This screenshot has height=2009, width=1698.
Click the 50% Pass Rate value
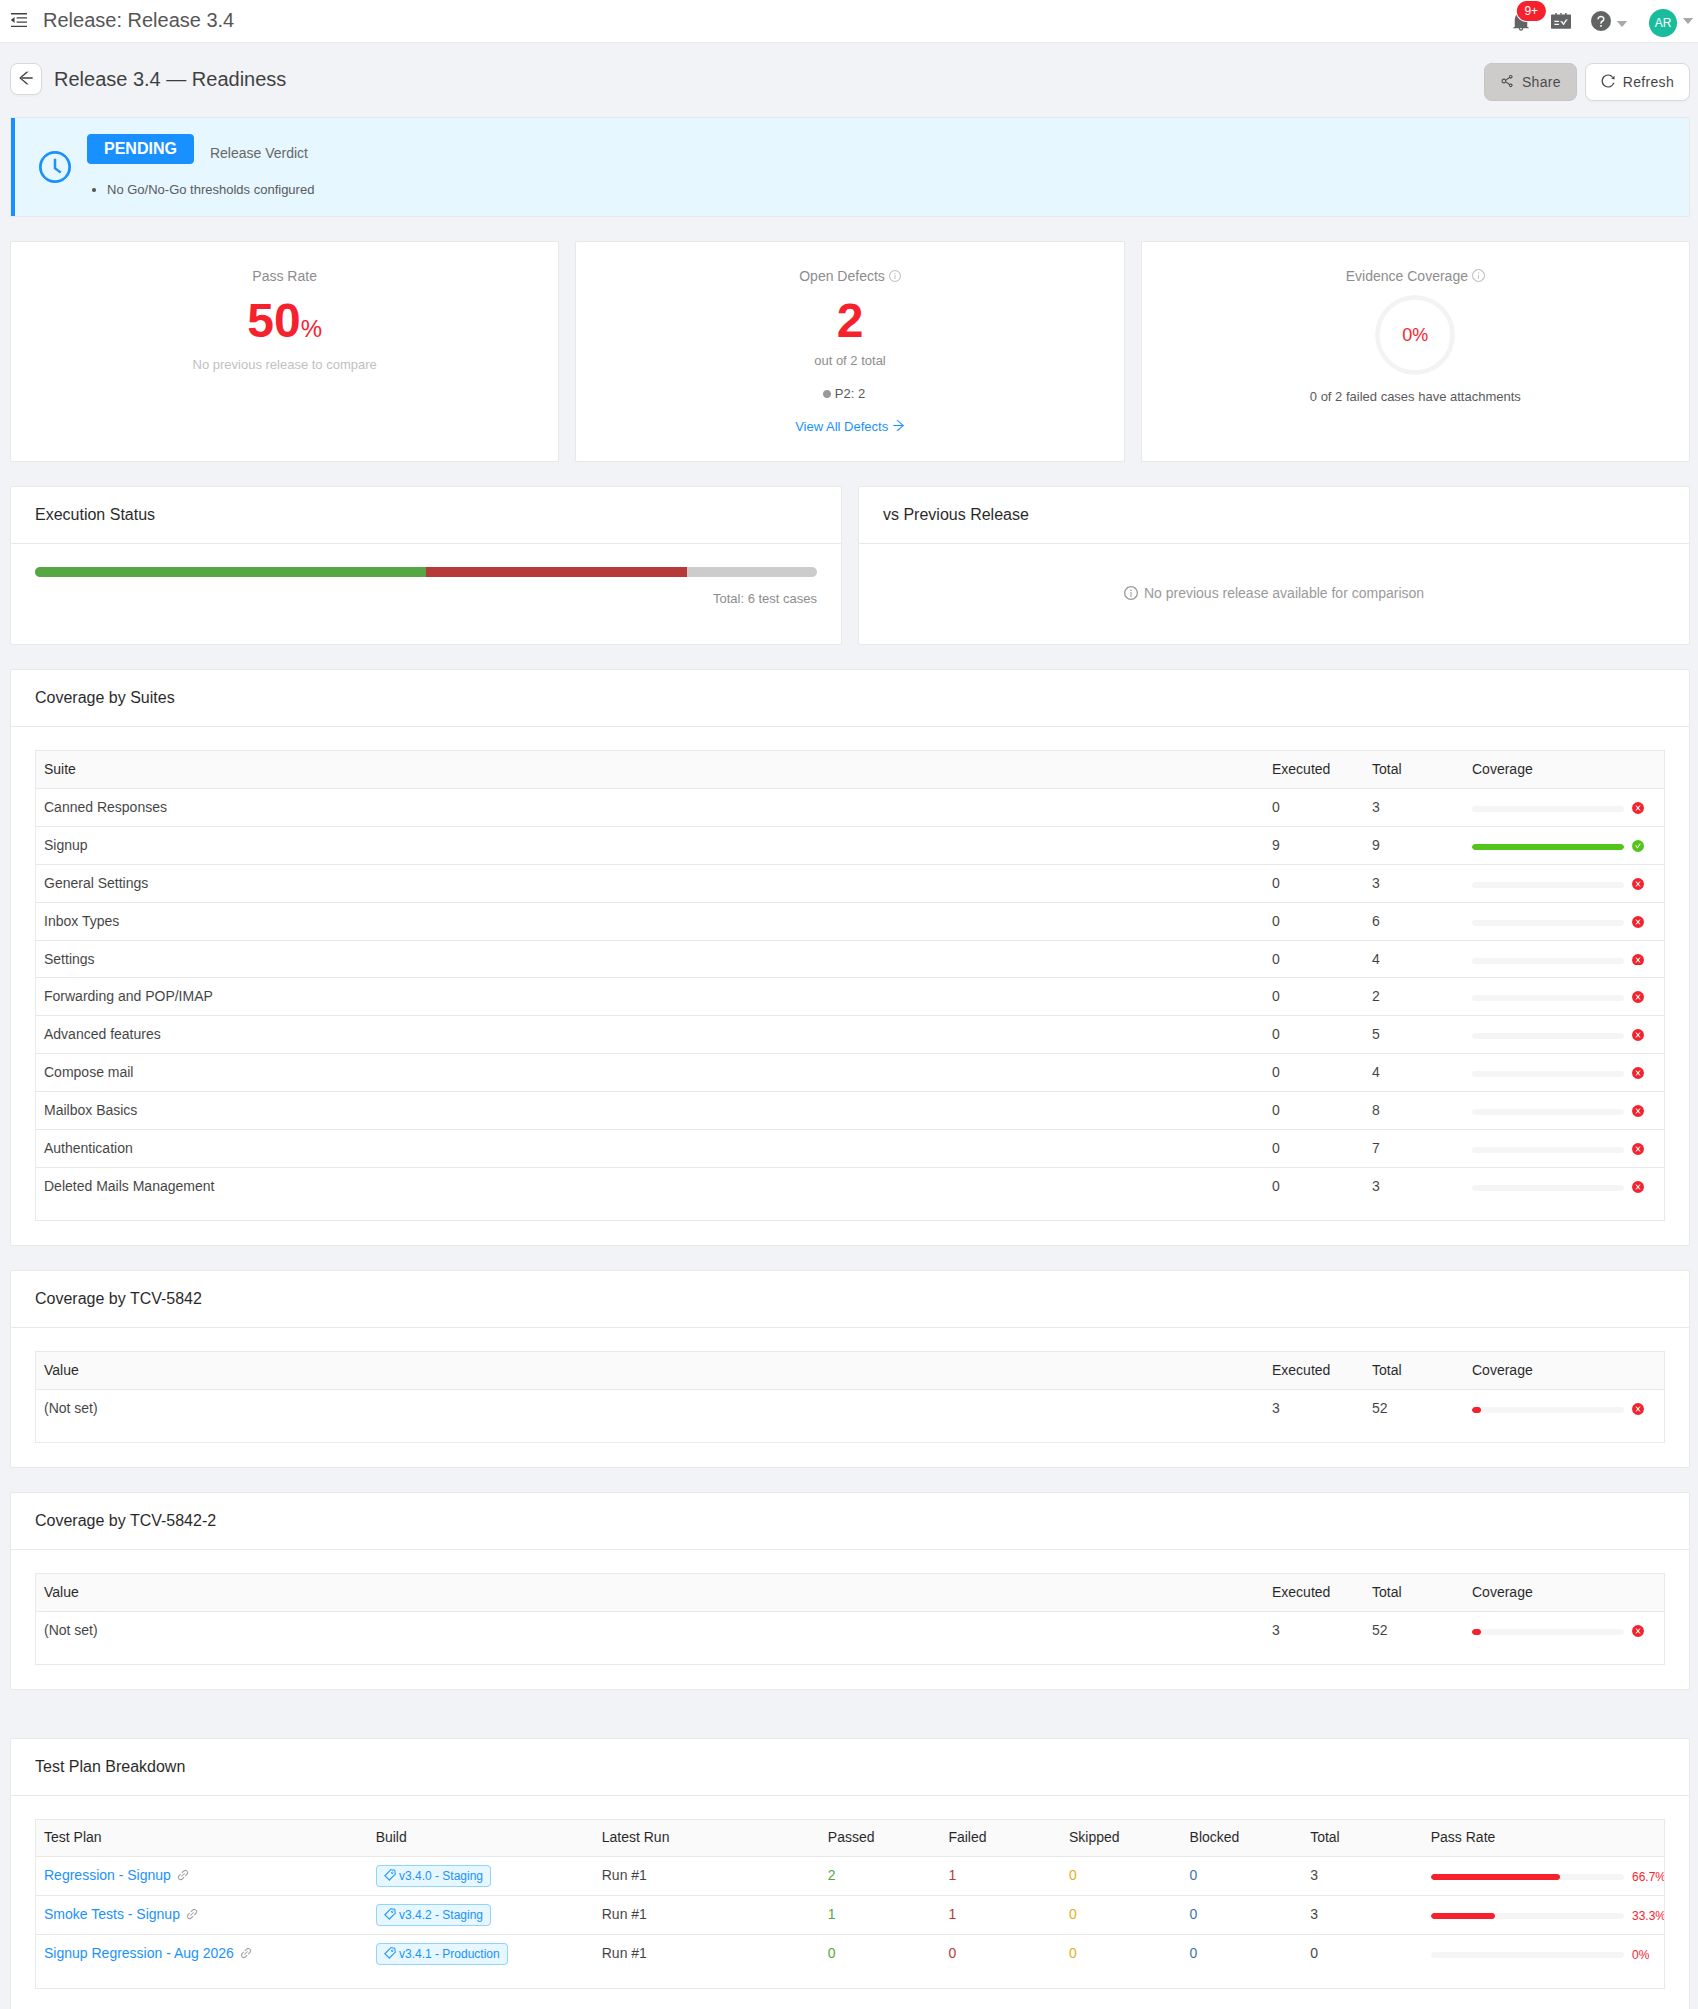click(285, 322)
